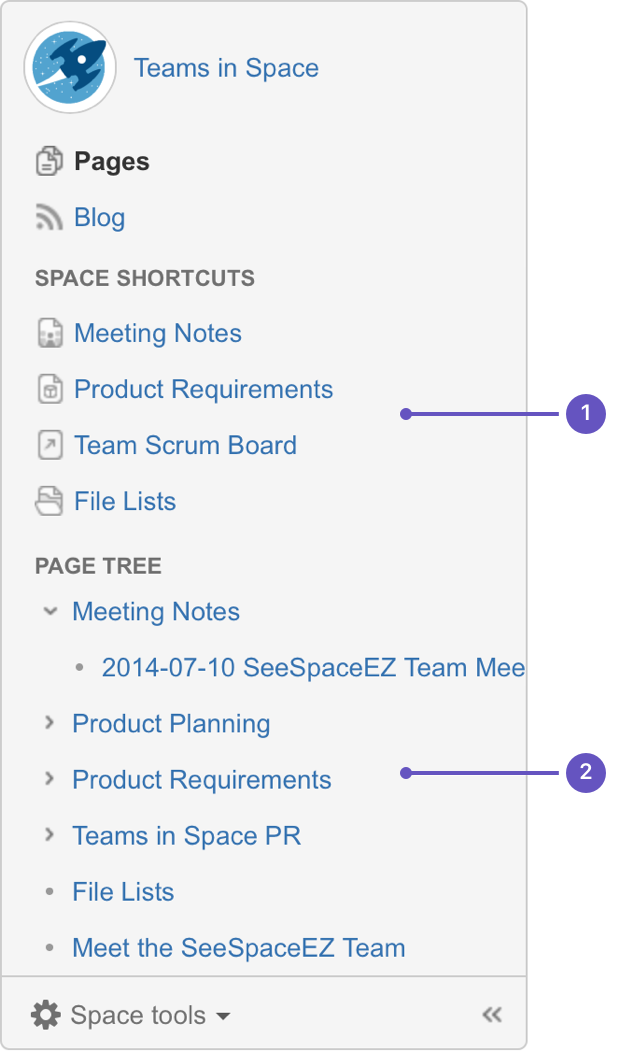Collapse the Meeting Notes tree node

[50, 612]
